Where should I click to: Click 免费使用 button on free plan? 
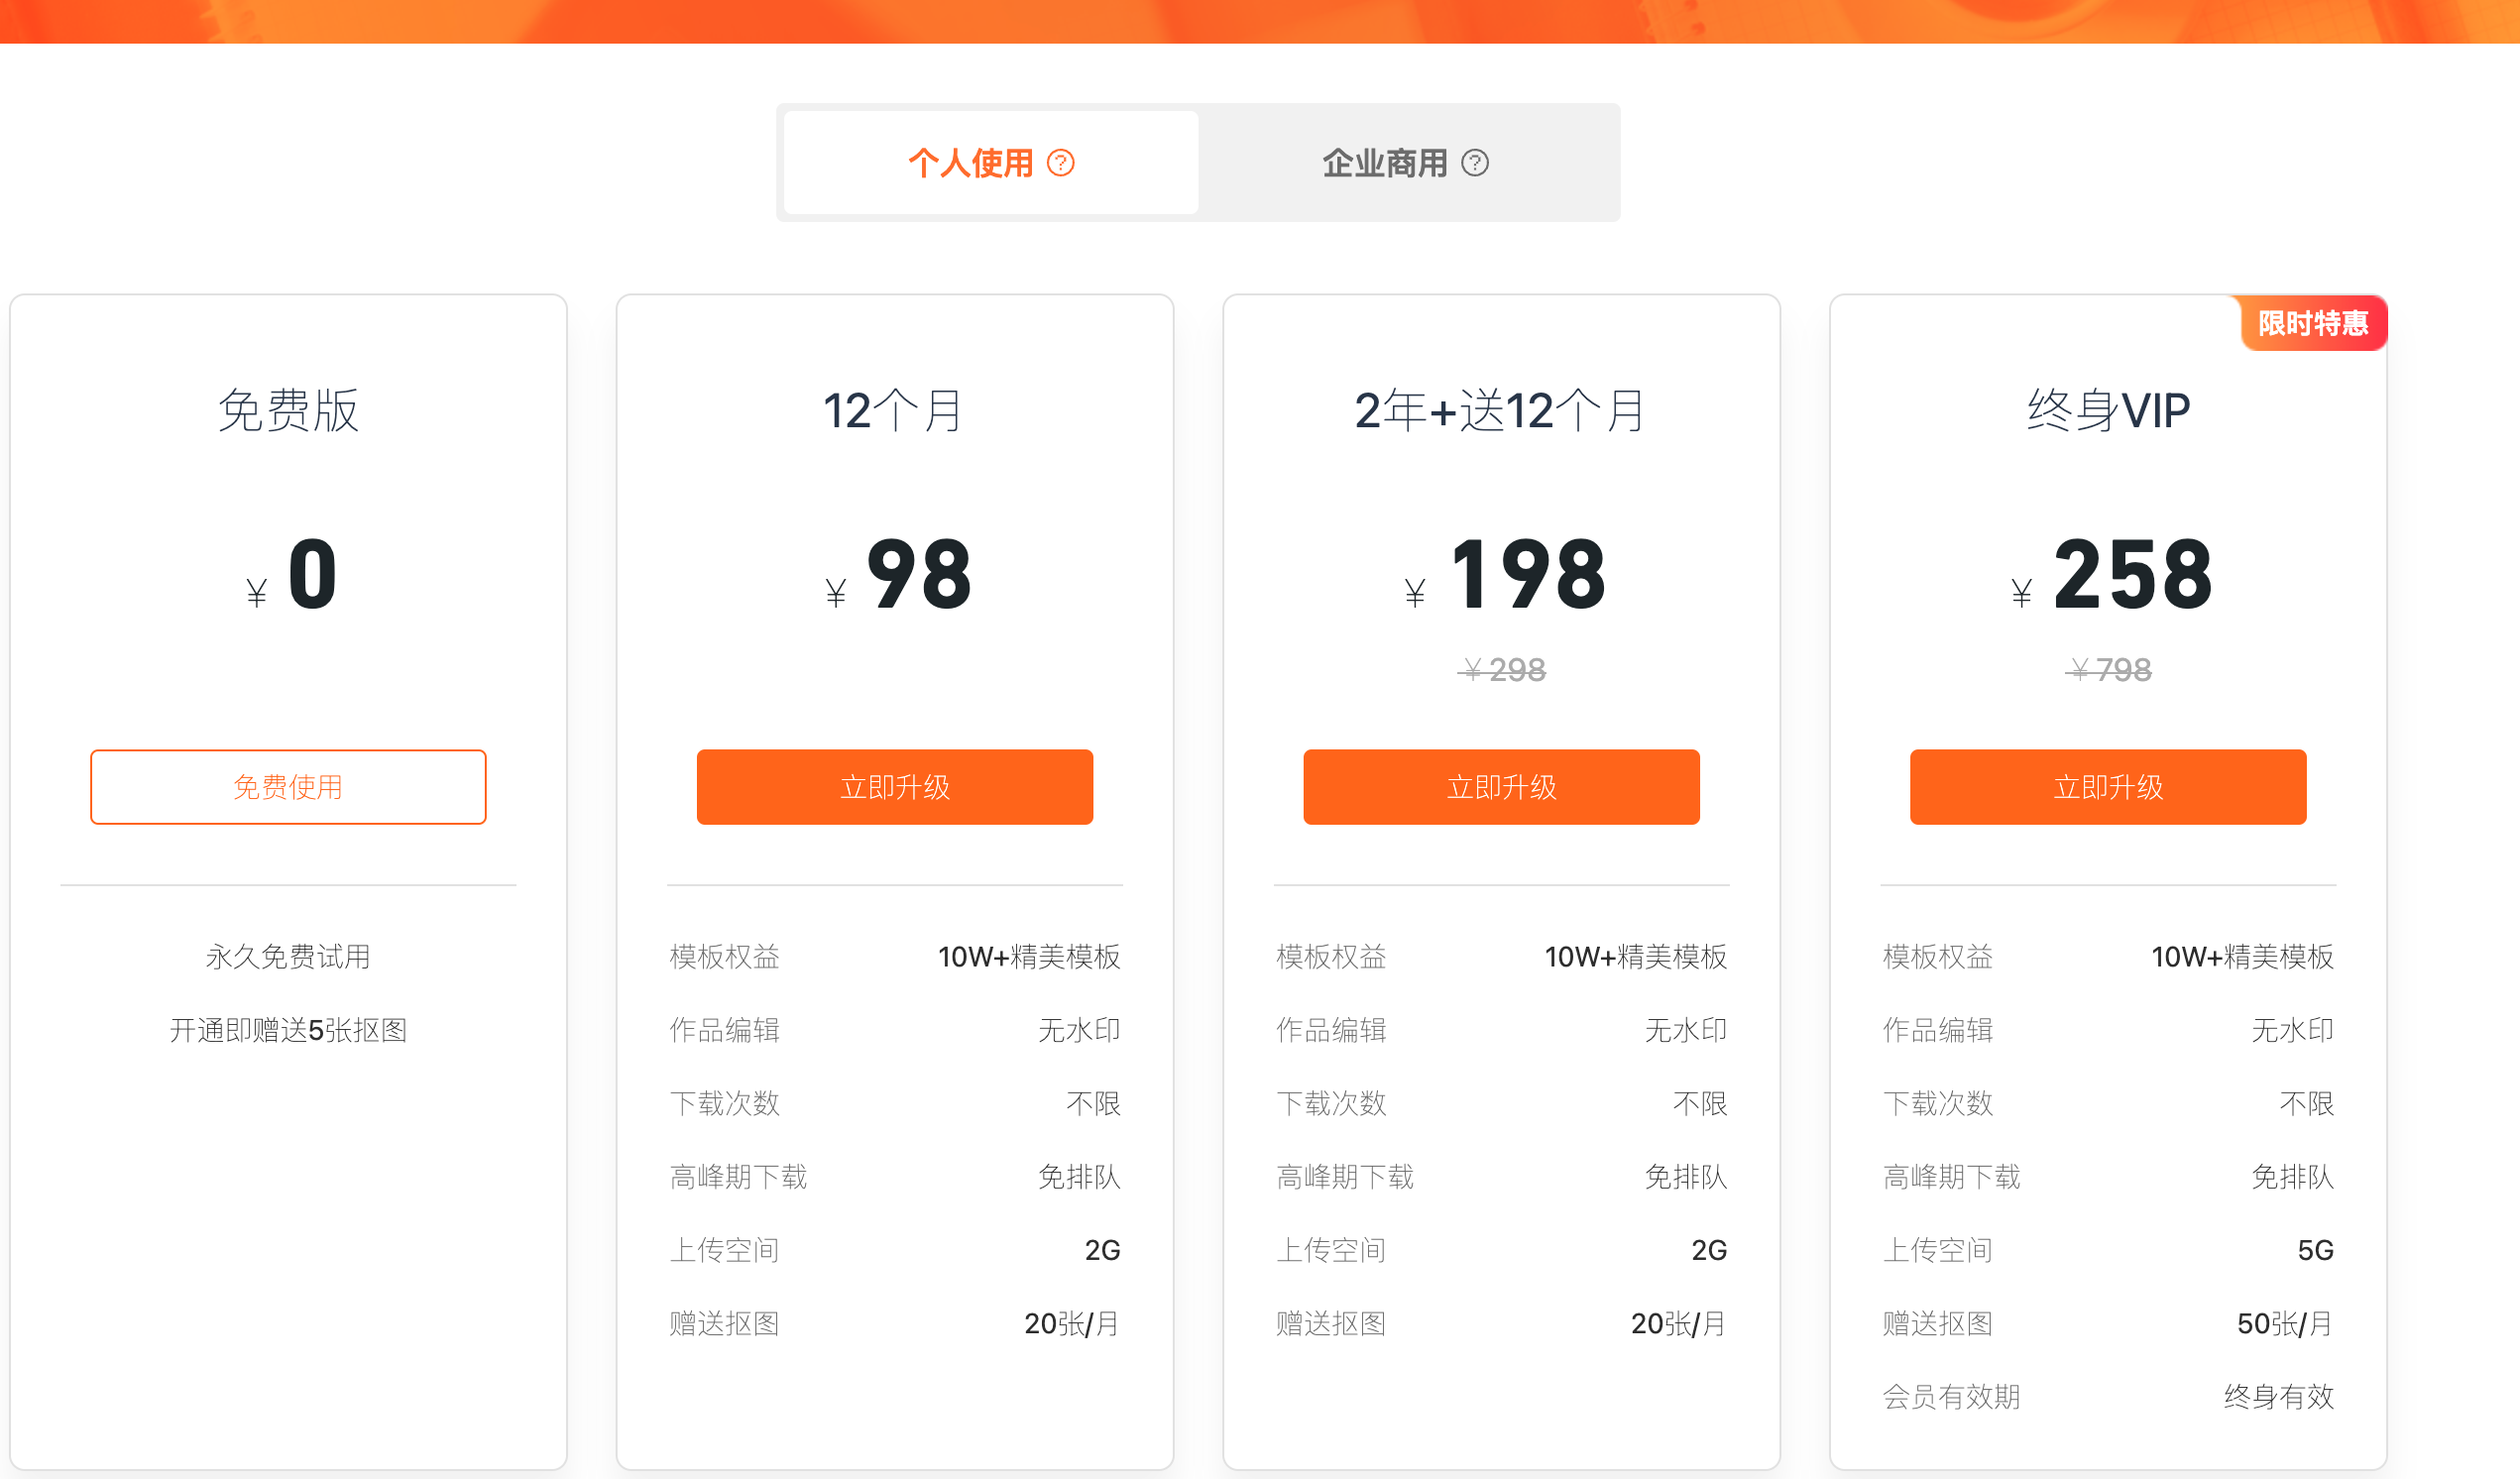click(x=288, y=787)
